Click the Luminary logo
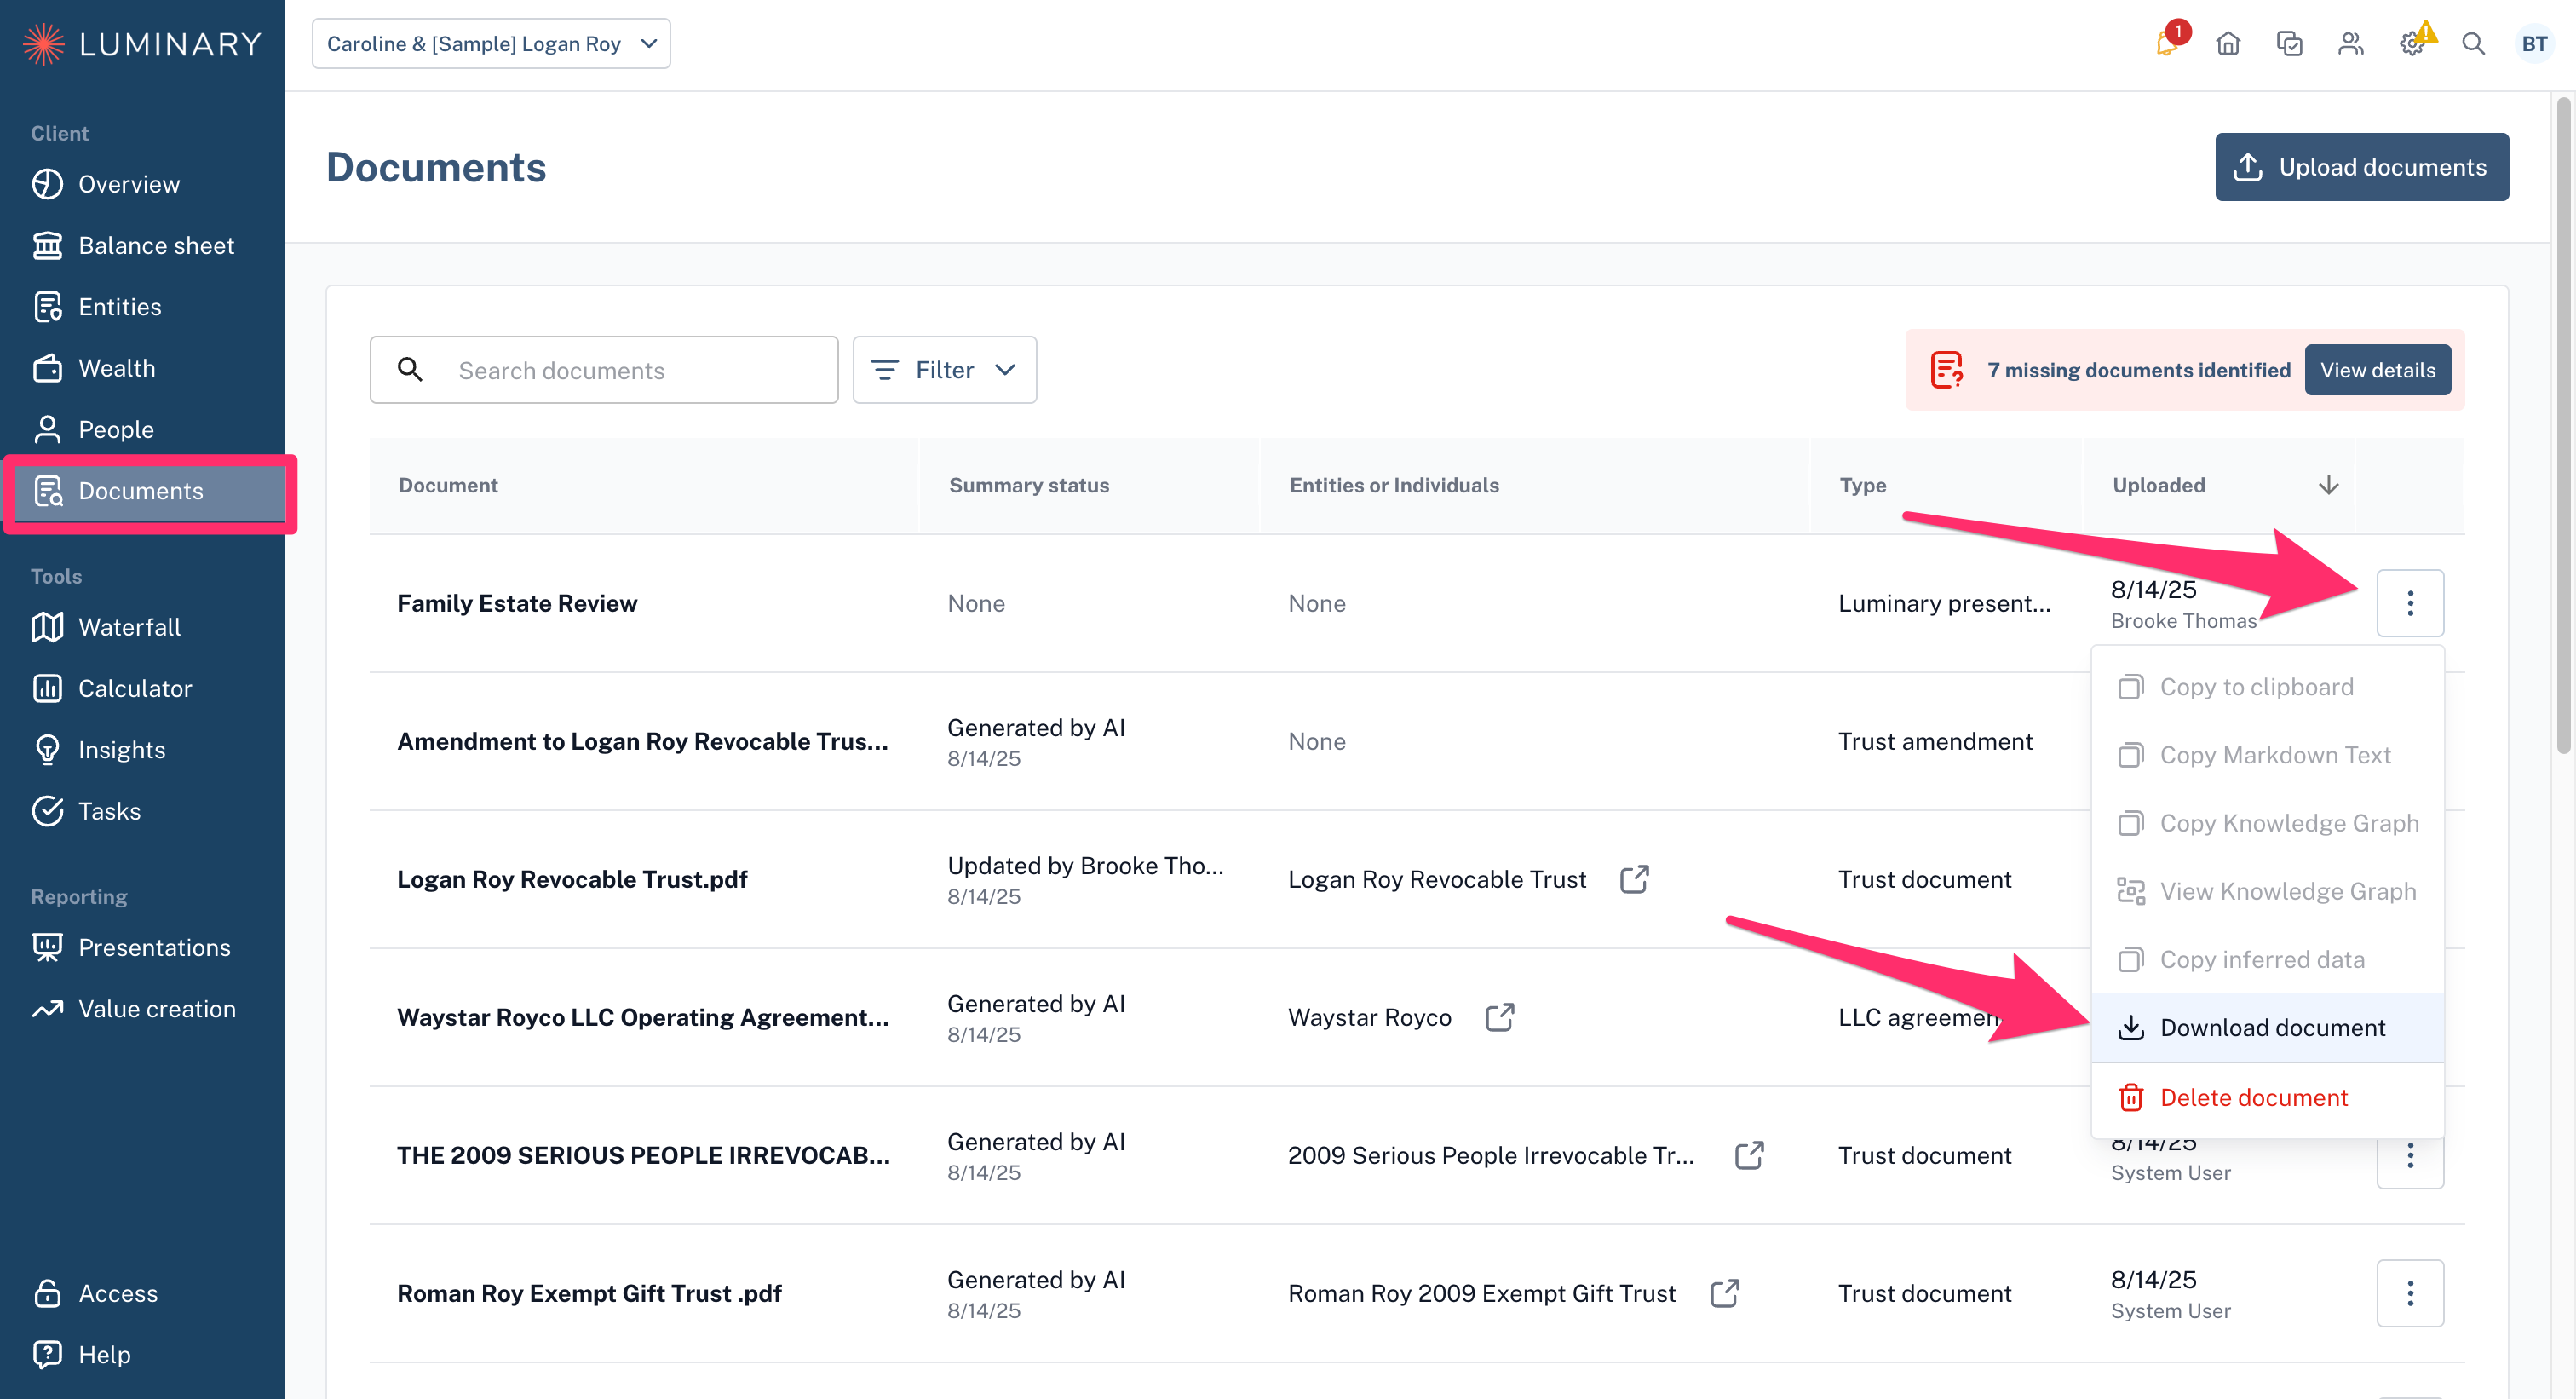The image size is (2576, 1399). pos(142,44)
